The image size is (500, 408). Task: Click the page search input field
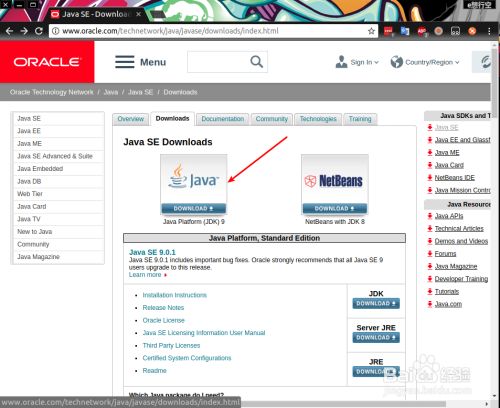click(x=218, y=62)
